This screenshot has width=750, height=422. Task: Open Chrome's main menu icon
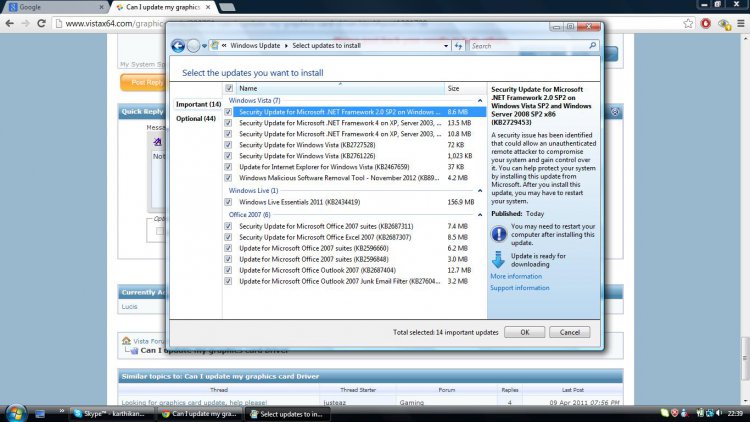[x=740, y=23]
